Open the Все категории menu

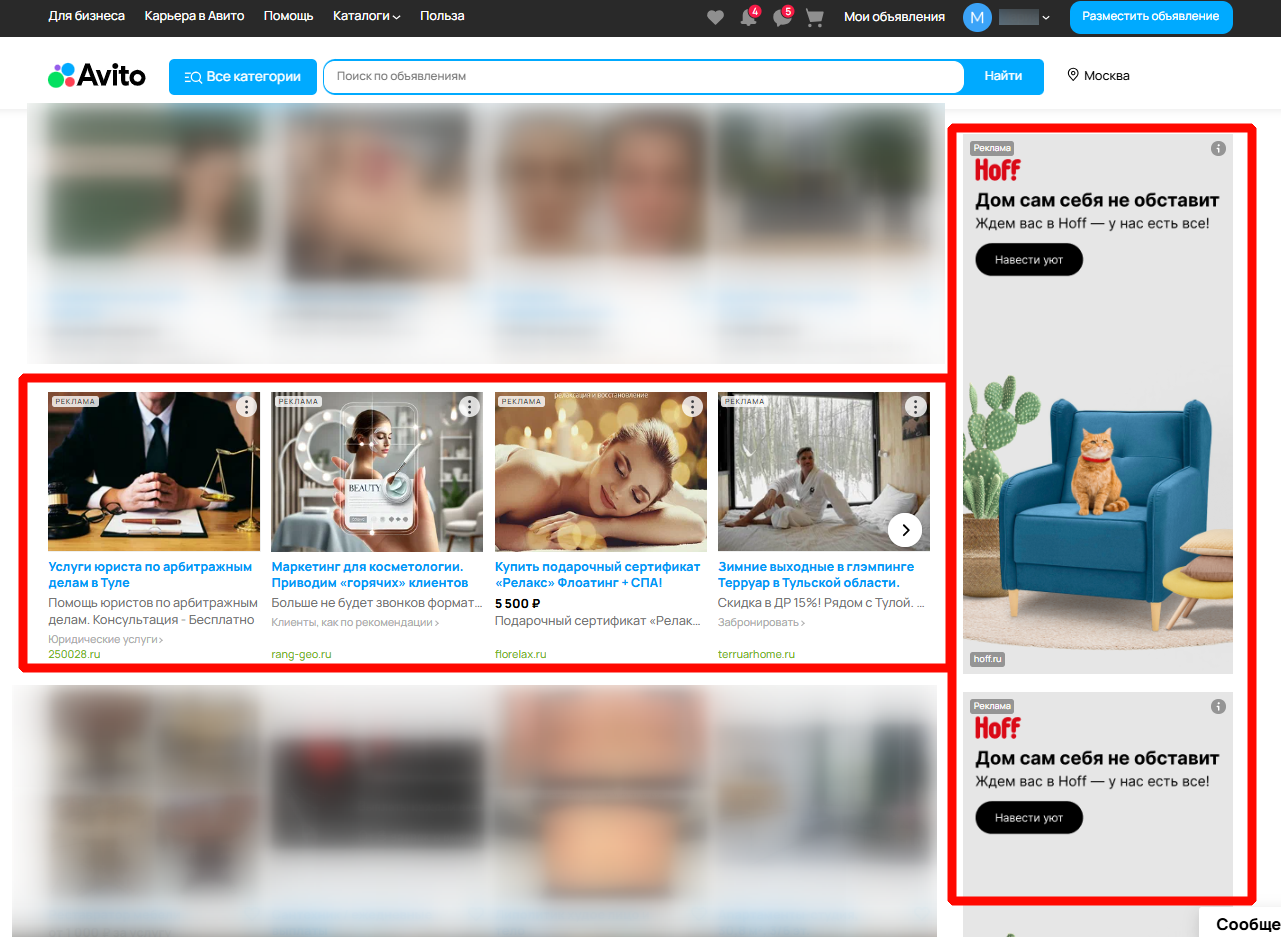[243, 77]
